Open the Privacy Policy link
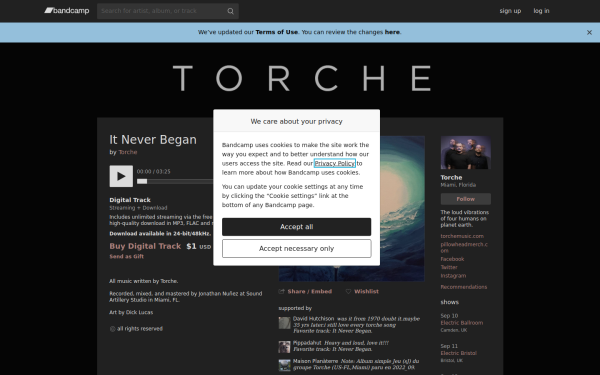600x375 pixels. tap(335, 163)
